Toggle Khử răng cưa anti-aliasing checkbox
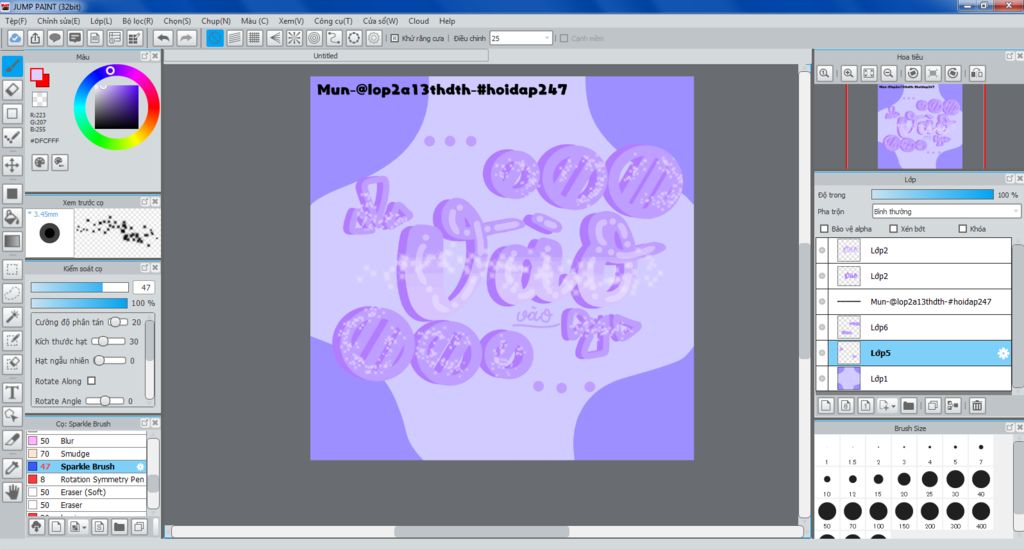Viewport: 1024px width, 549px height. (x=394, y=39)
